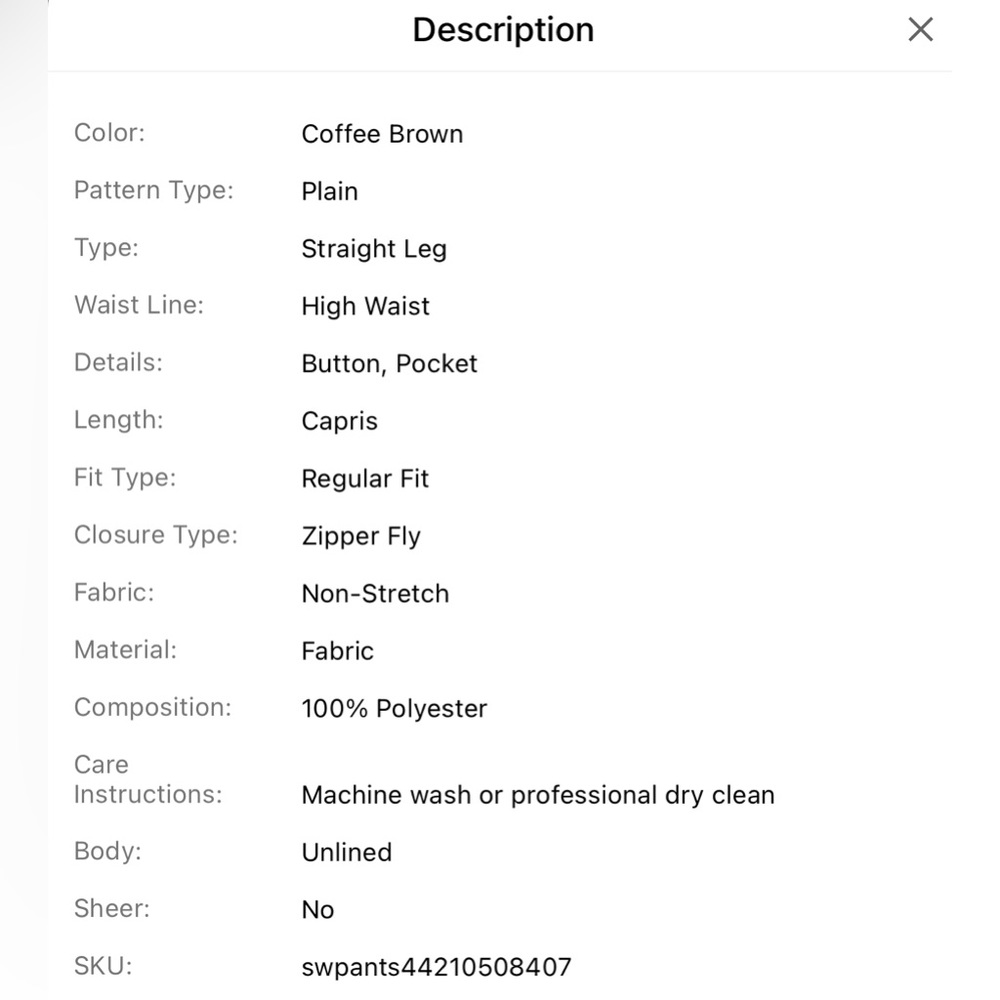Click the "Material:" label
Image resolution: width=1000 pixels, height=1000 pixels.
click(x=126, y=650)
